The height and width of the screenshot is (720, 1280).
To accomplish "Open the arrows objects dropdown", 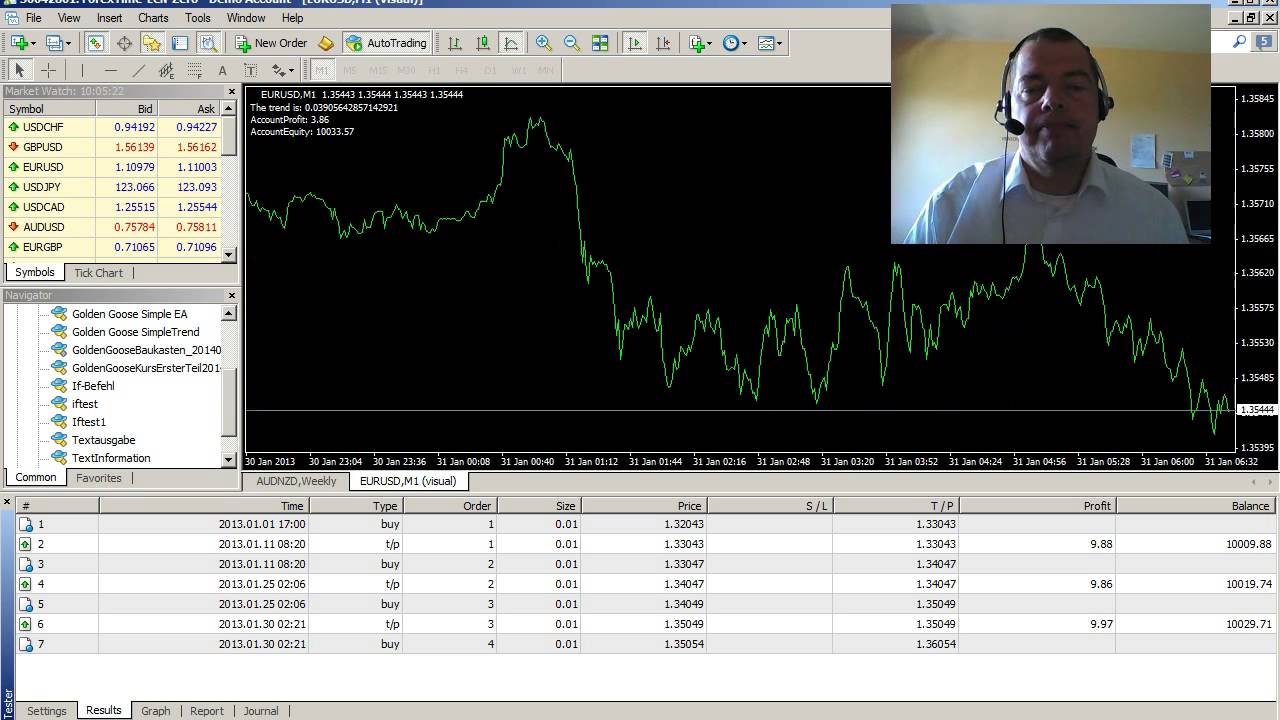I will click(x=283, y=70).
